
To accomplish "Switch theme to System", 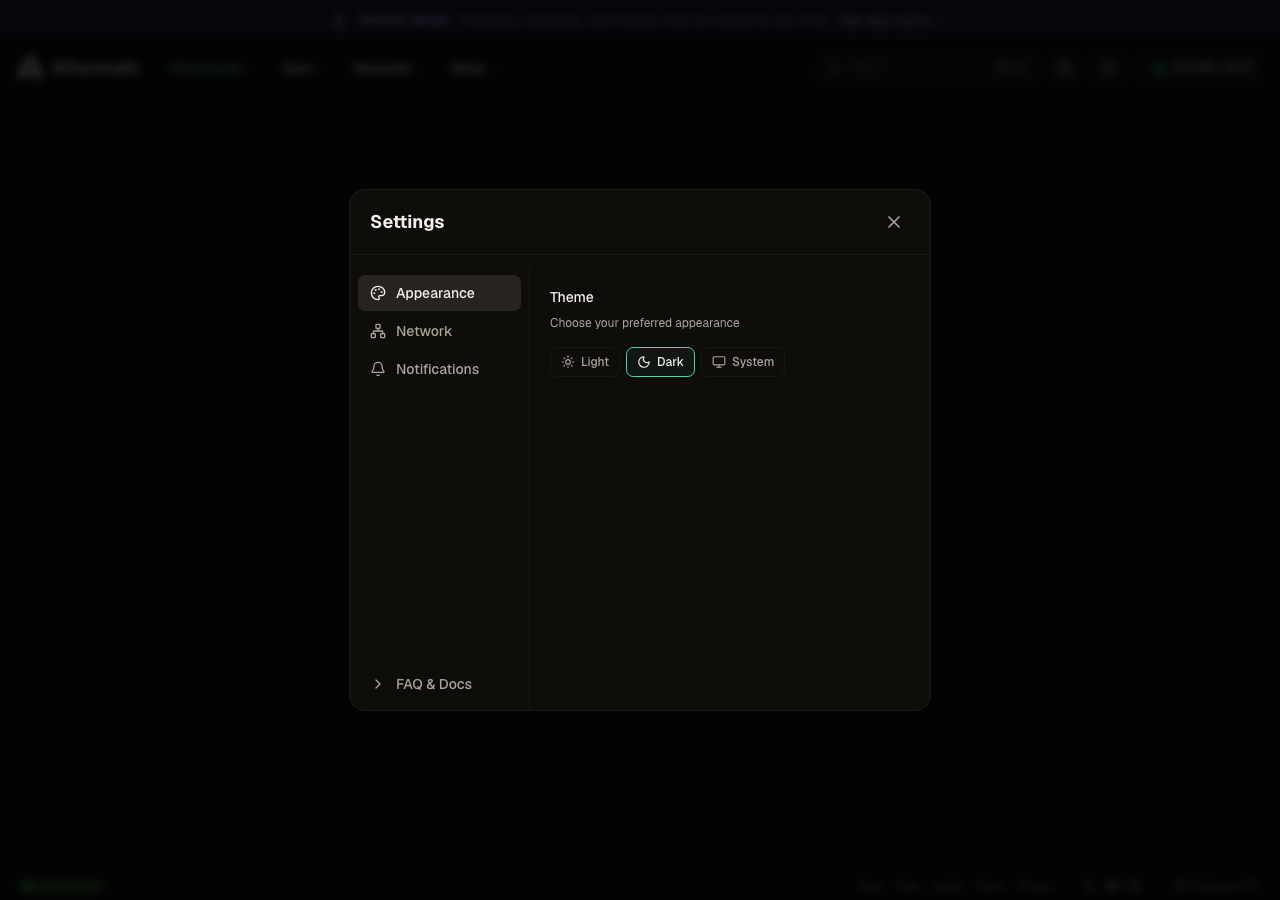I will [x=743, y=362].
